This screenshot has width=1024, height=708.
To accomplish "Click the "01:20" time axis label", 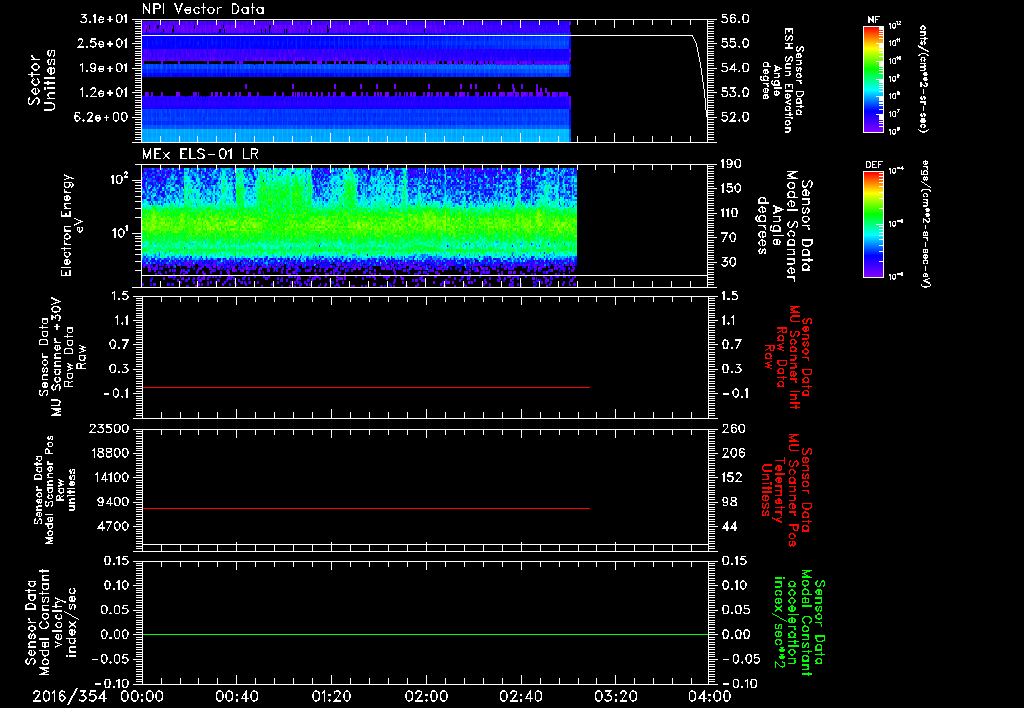I will tap(331, 696).
